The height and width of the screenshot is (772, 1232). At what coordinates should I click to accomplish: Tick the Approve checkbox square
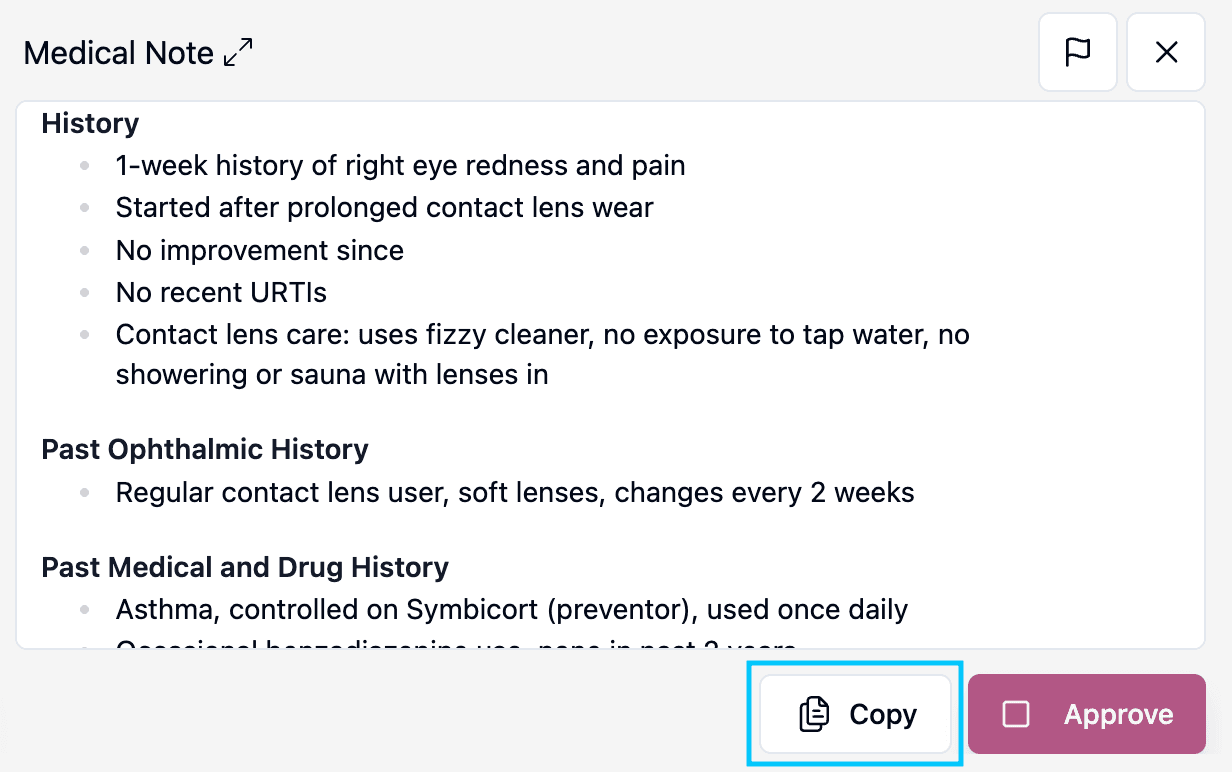click(x=1016, y=714)
